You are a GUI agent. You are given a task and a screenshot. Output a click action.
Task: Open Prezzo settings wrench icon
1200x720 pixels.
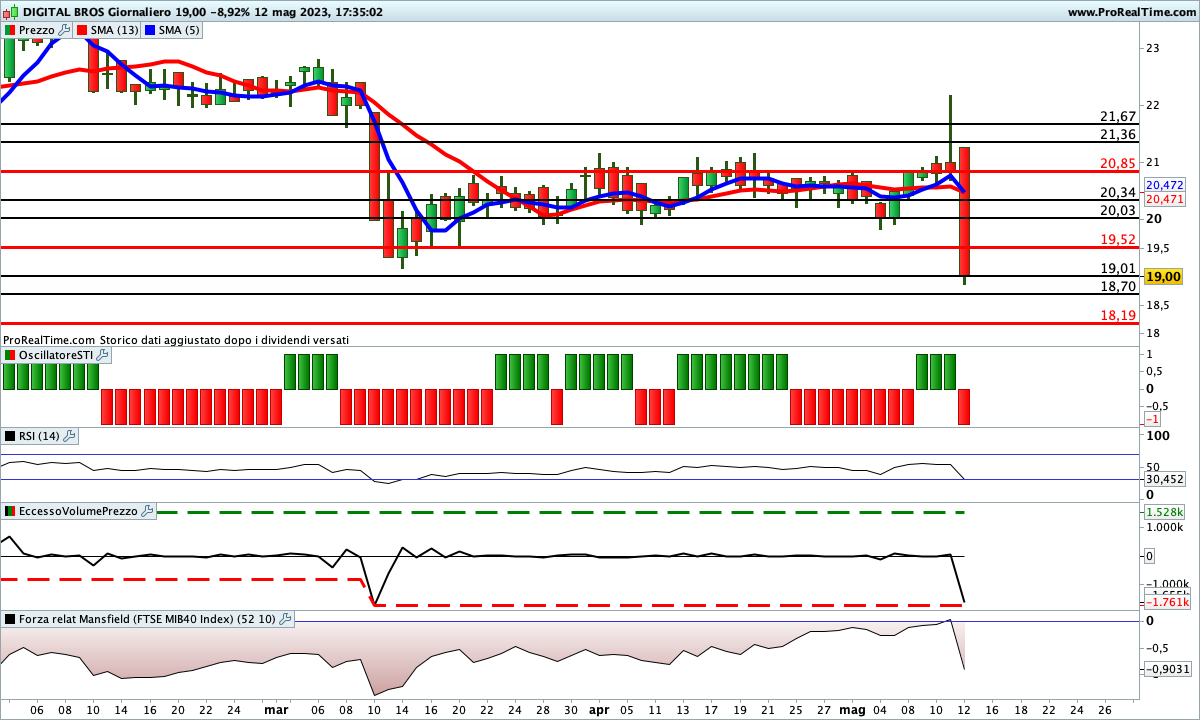65,30
